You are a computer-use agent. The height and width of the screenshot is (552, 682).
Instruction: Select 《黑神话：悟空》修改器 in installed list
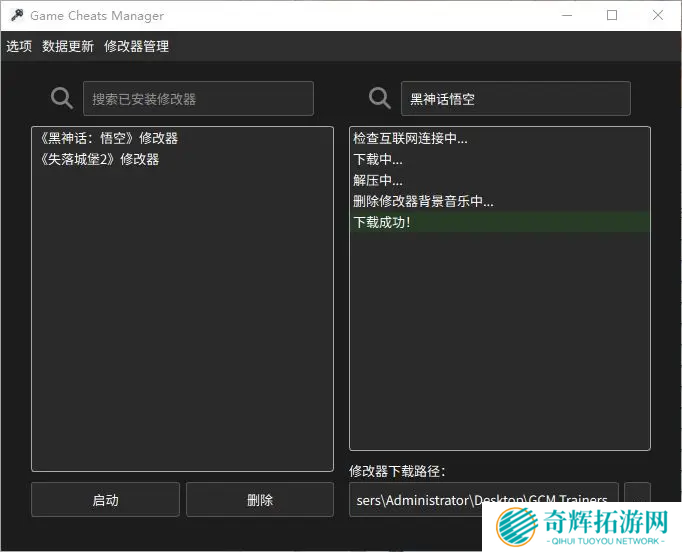coord(108,138)
